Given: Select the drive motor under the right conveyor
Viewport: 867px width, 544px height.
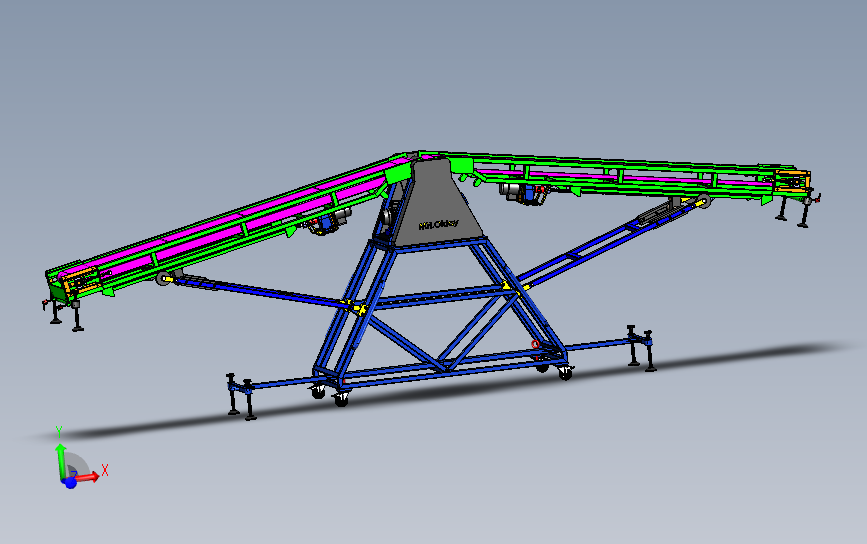Looking at the screenshot, I should point(524,193).
